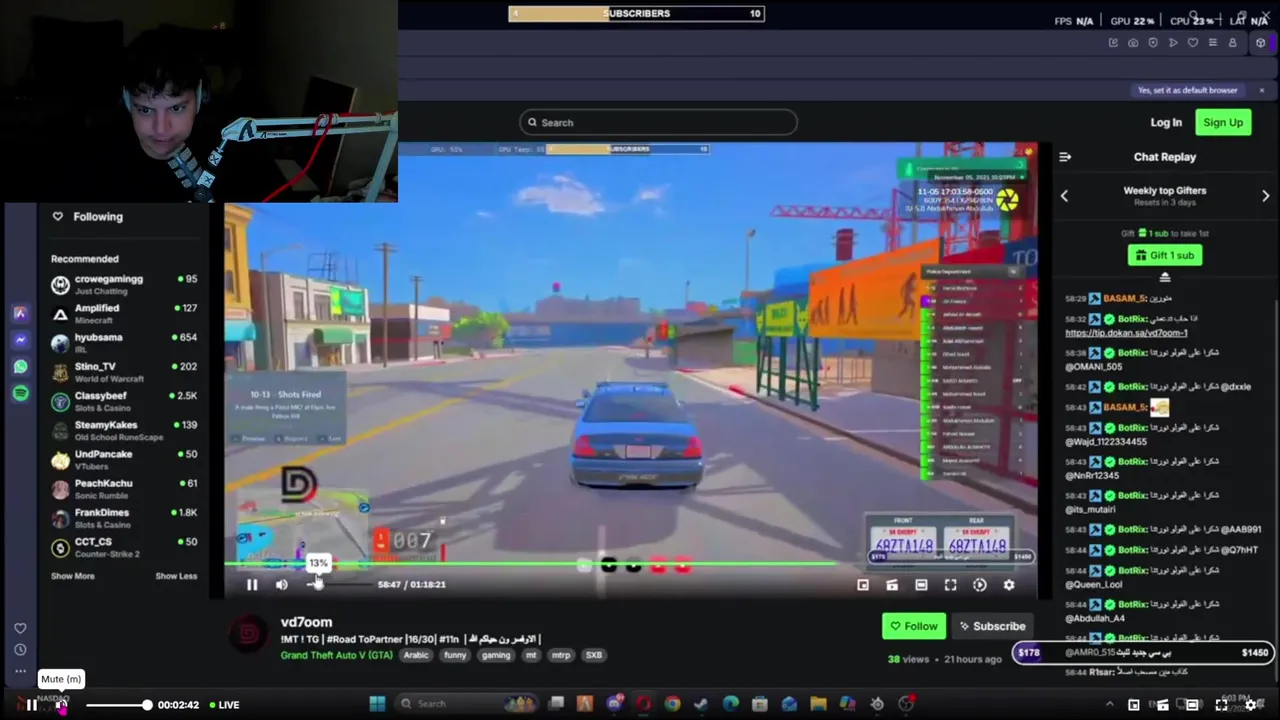Click the playback speed icon in player

980,585
